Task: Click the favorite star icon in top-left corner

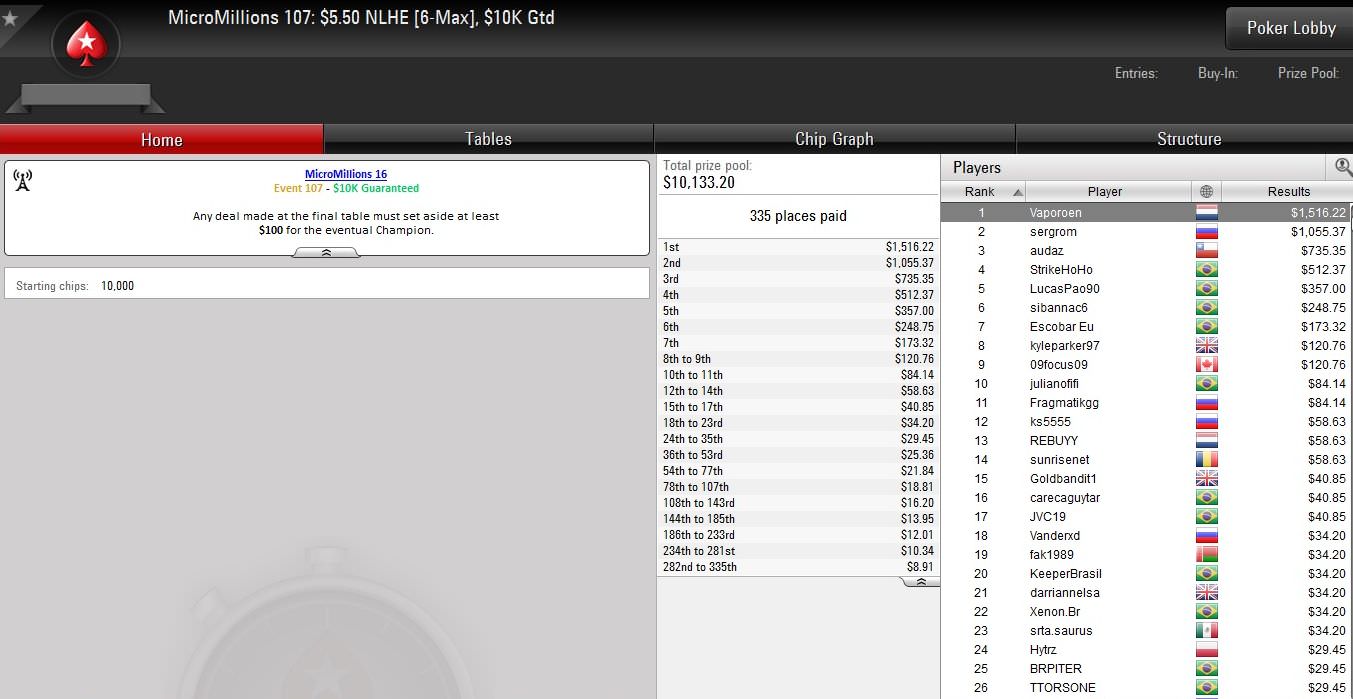Action: [10, 18]
